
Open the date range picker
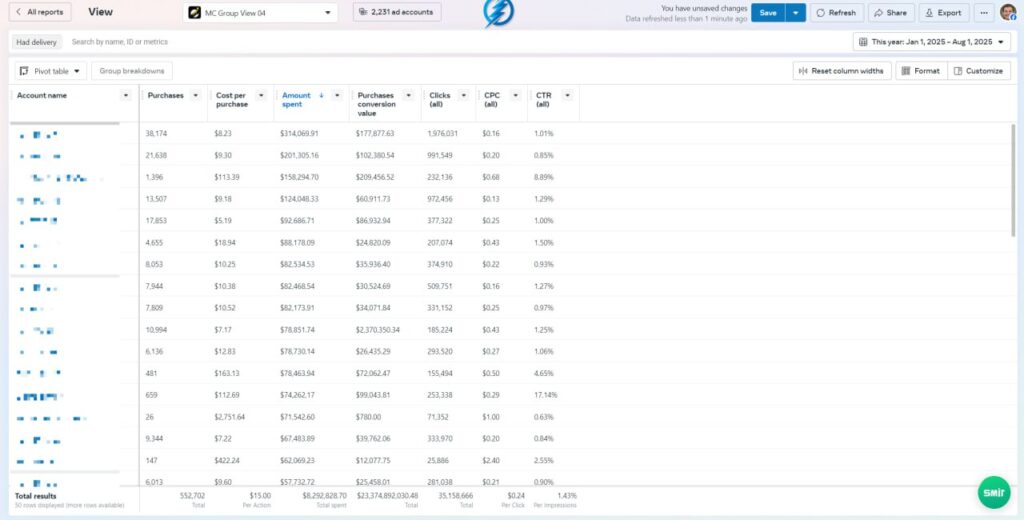(x=932, y=42)
